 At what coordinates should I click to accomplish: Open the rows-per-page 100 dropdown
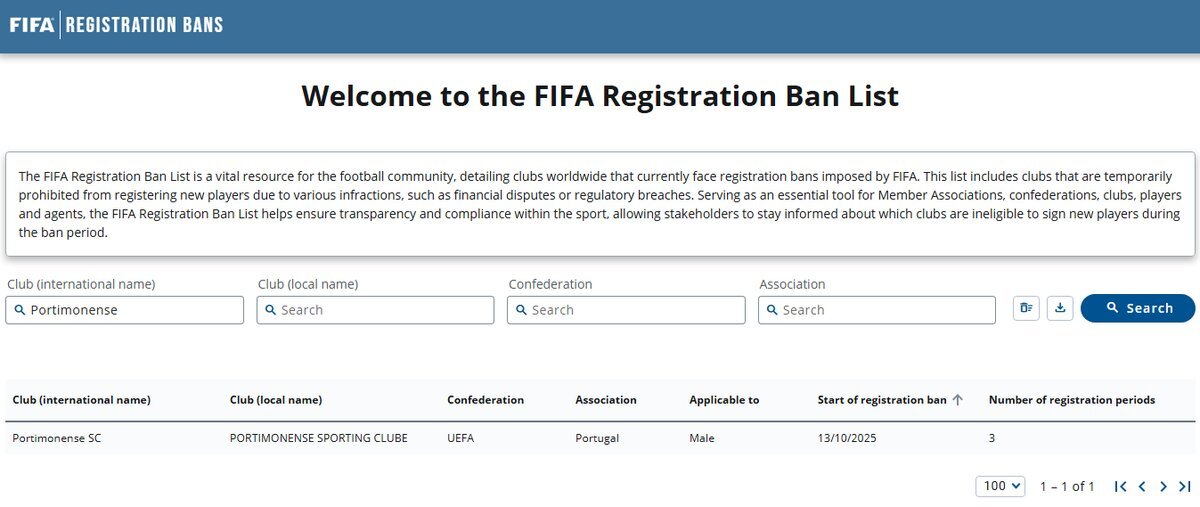(1001, 486)
